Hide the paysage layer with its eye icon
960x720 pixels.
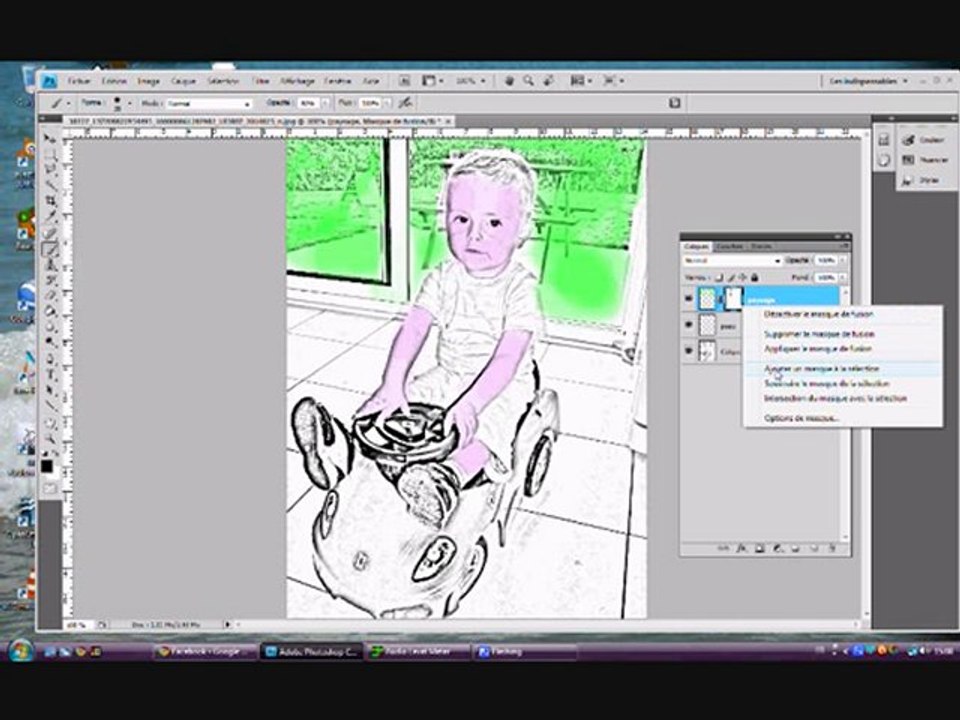click(x=689, y=299)
